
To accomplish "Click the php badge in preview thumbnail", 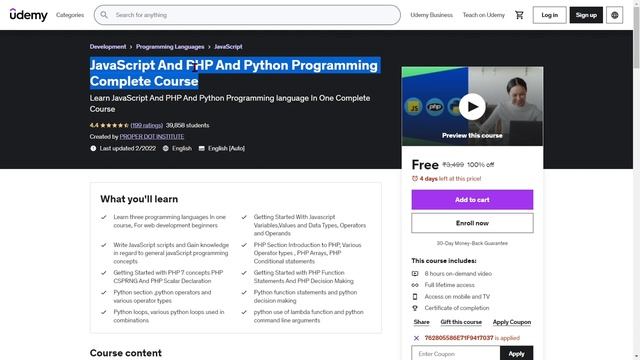I will (x=435, y=107).
